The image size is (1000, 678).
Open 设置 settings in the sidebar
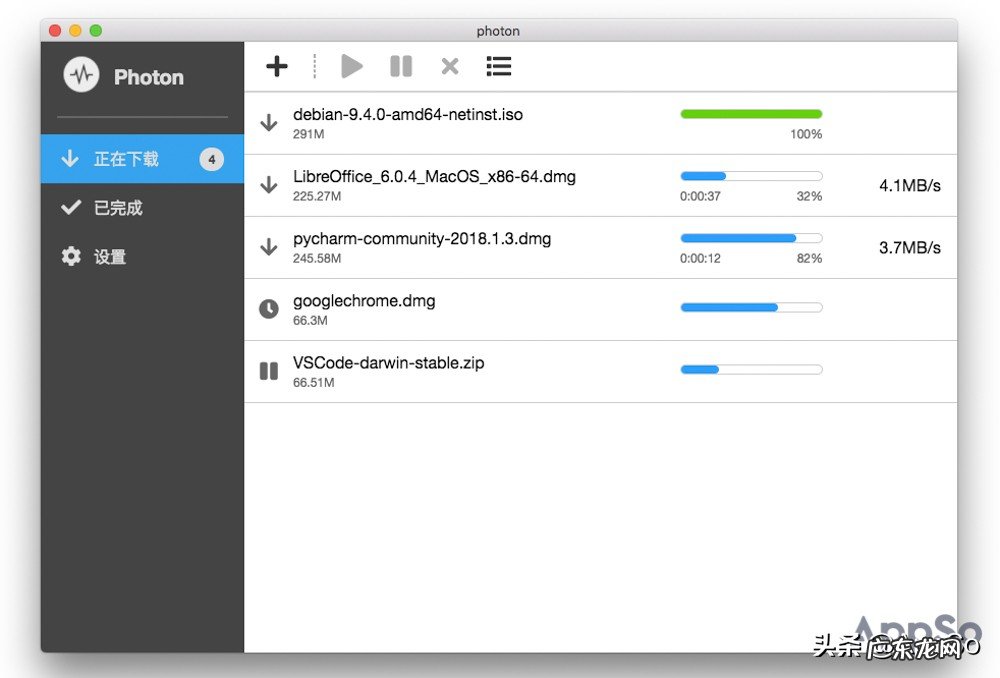[x=142, y=256]
